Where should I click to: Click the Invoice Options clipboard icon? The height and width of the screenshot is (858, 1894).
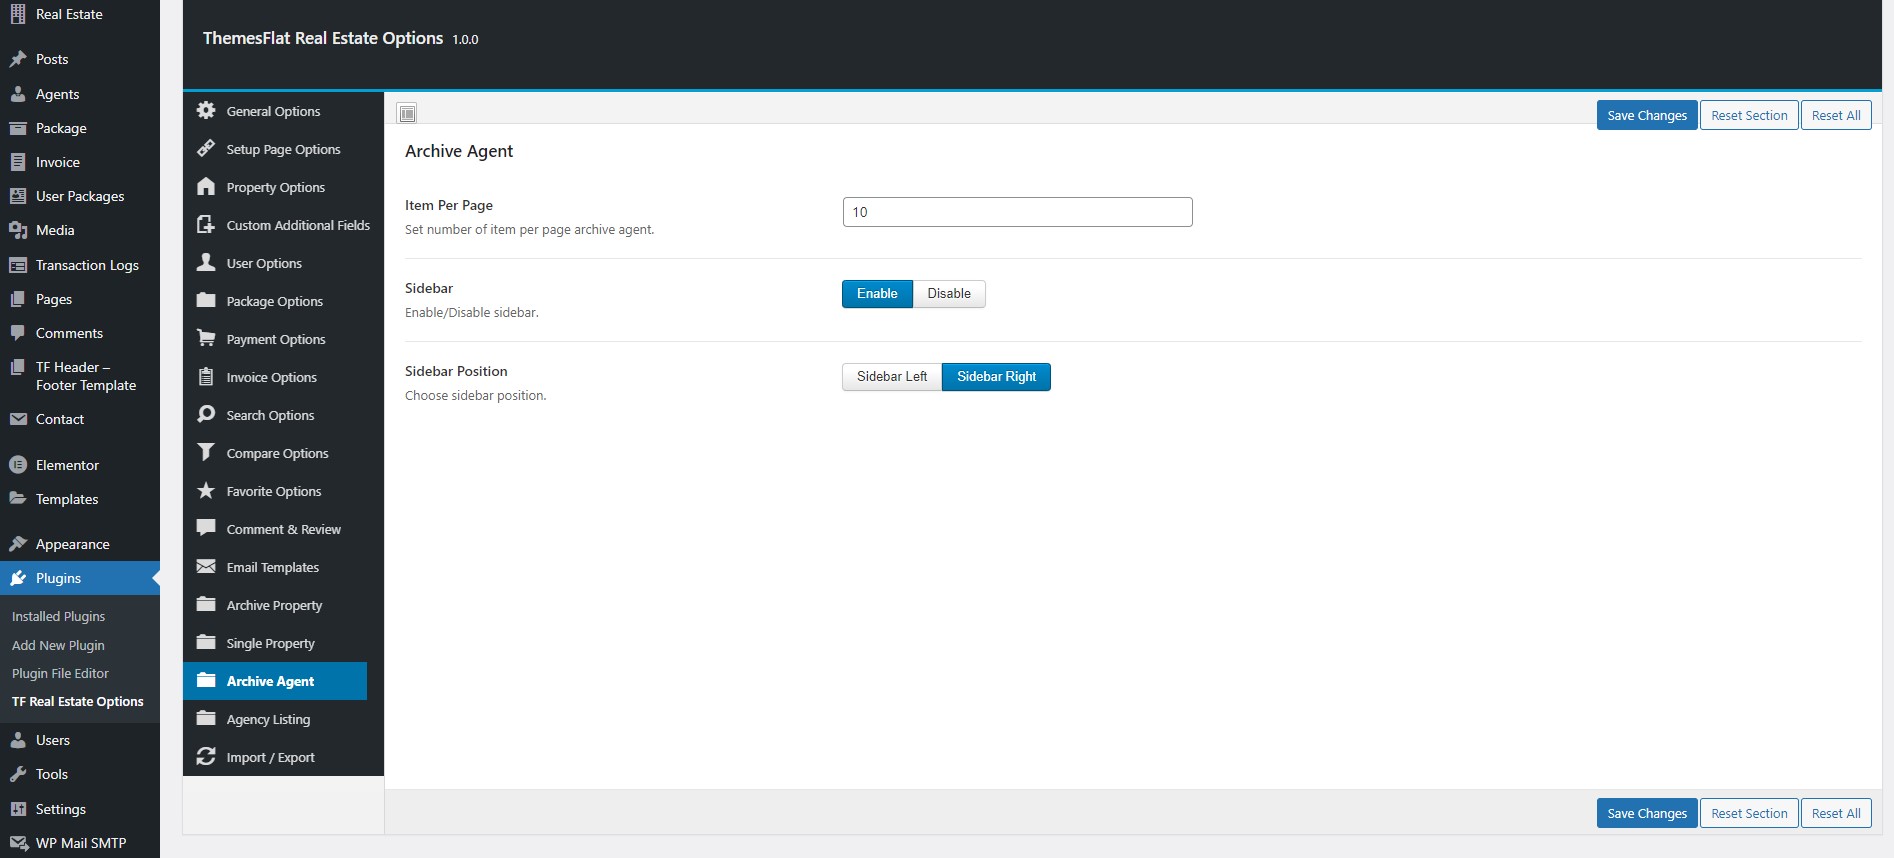[206, 377]
